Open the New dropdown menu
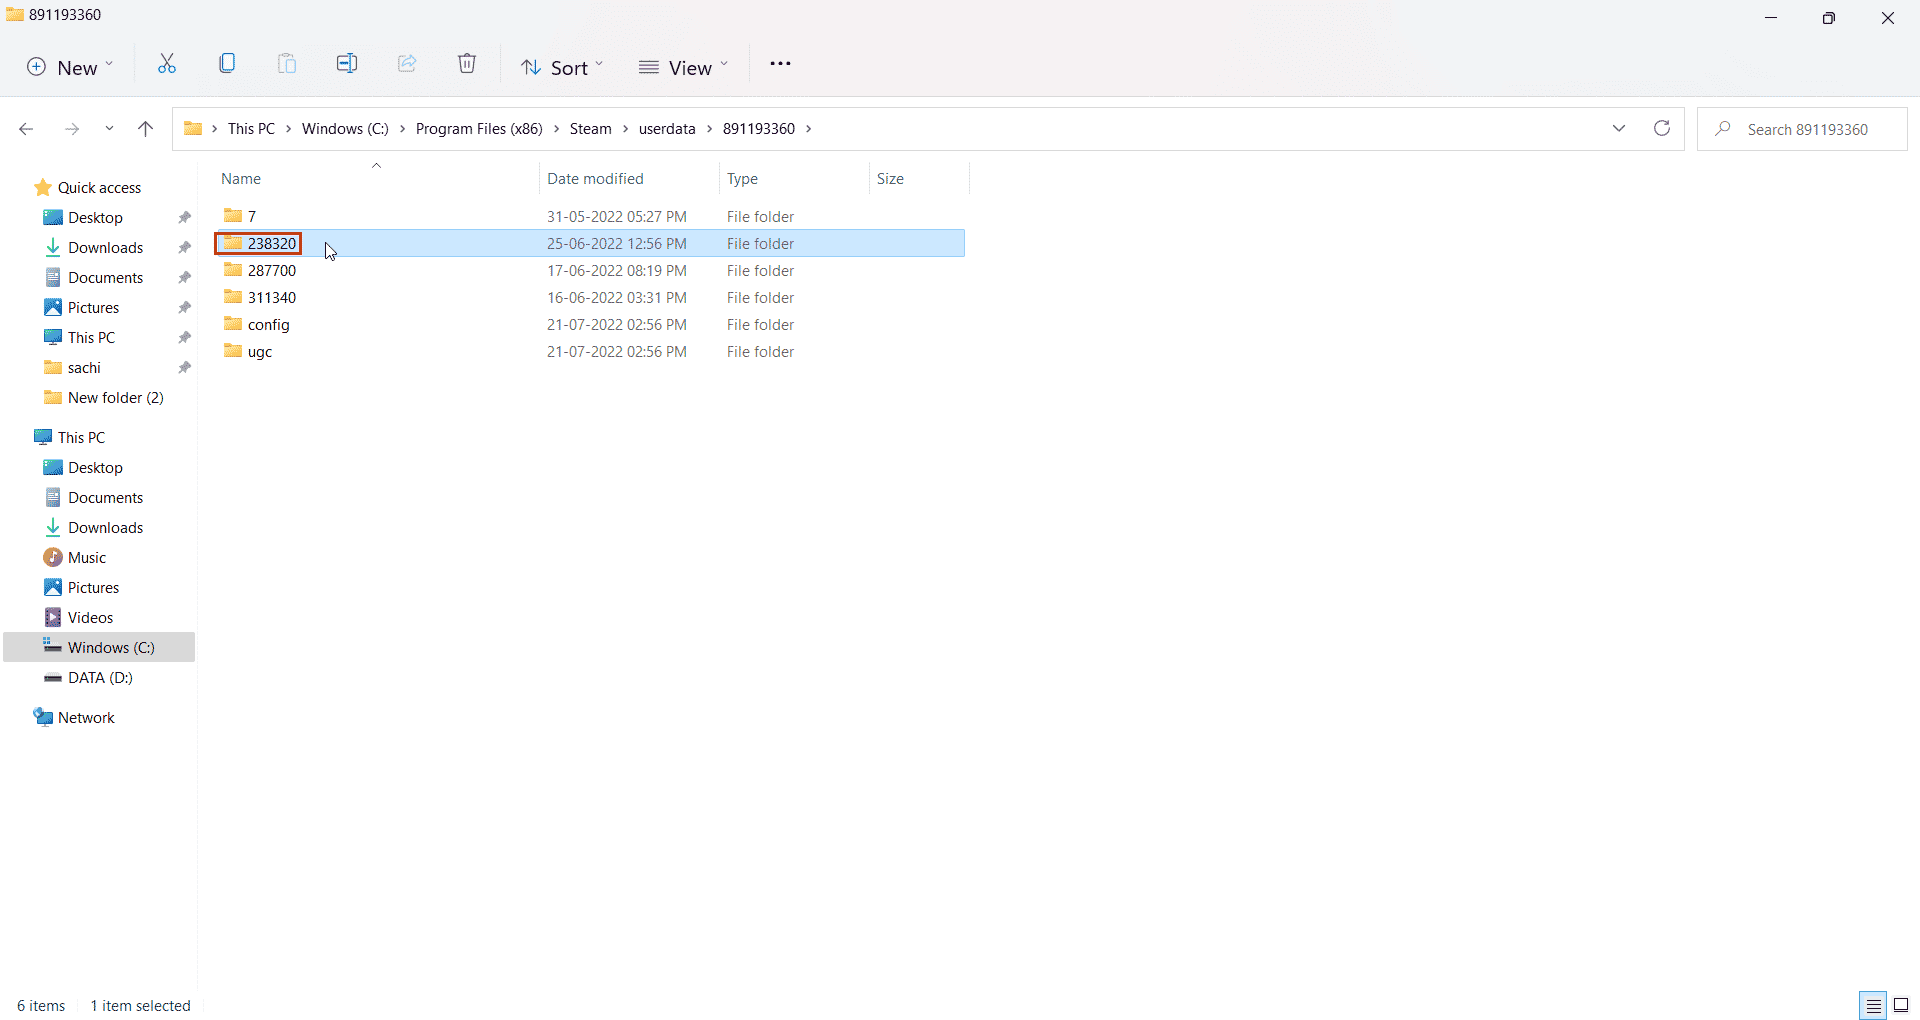The image size is (1920, 1020). pyautogui.click(x=69, y=67)
